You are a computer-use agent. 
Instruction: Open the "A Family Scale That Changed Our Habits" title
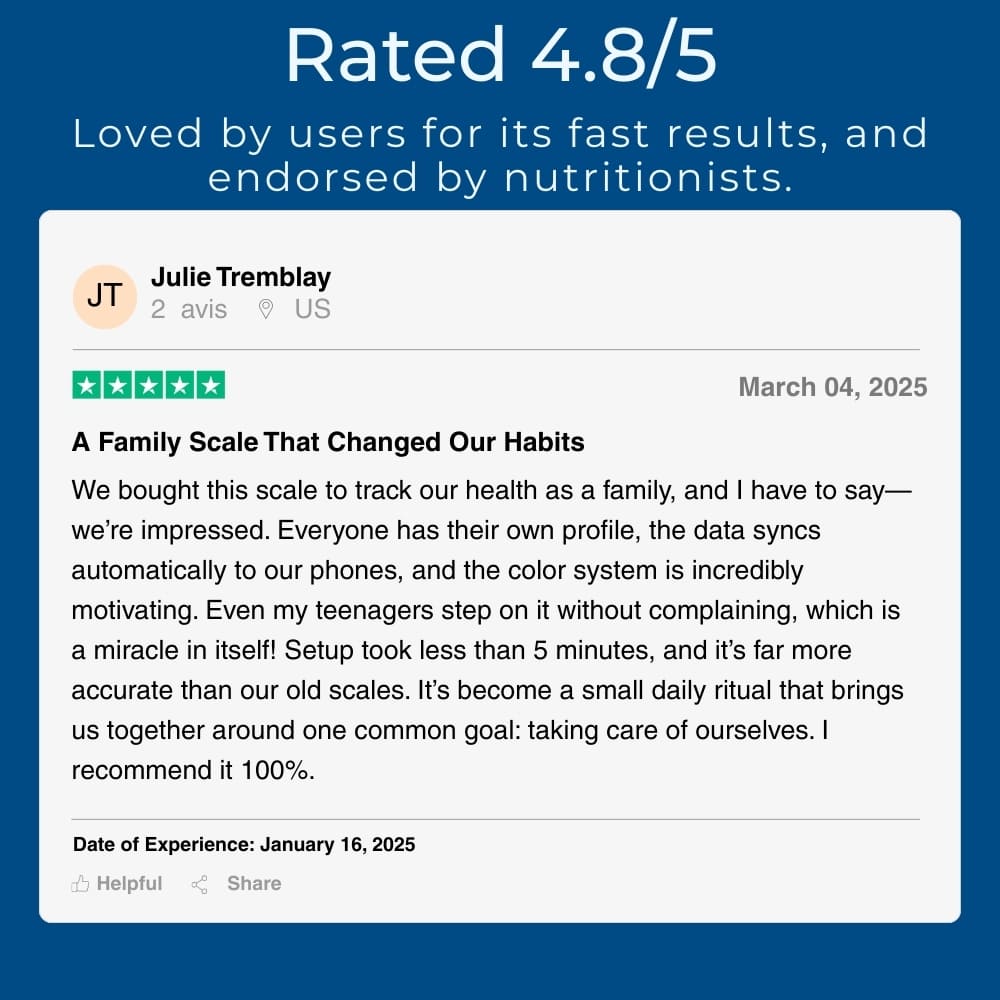(328, 442)
